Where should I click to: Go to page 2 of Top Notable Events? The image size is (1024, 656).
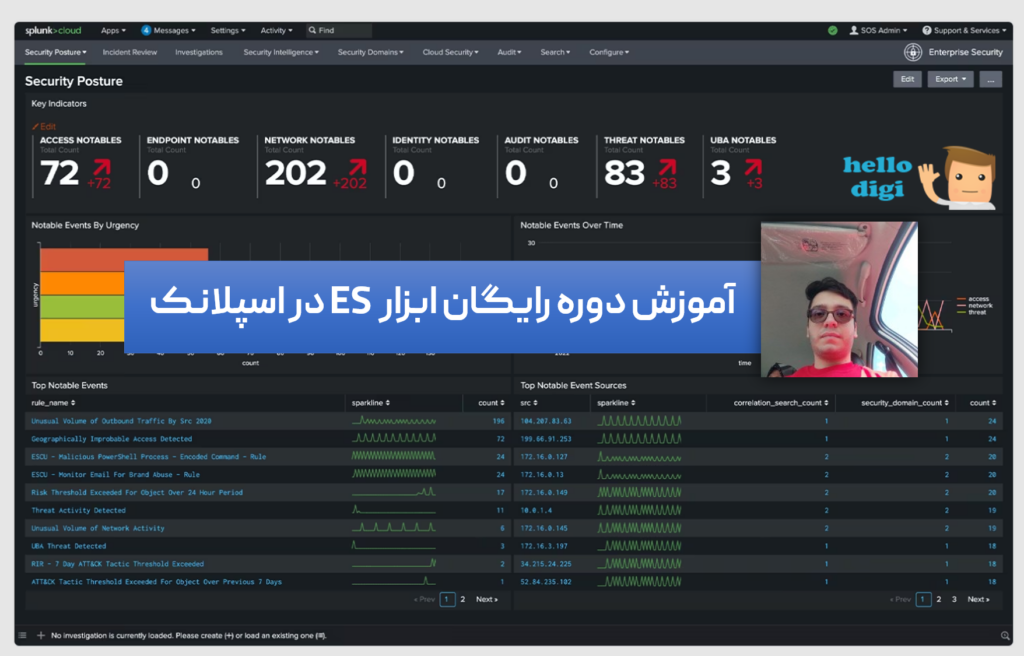point(462,599)
